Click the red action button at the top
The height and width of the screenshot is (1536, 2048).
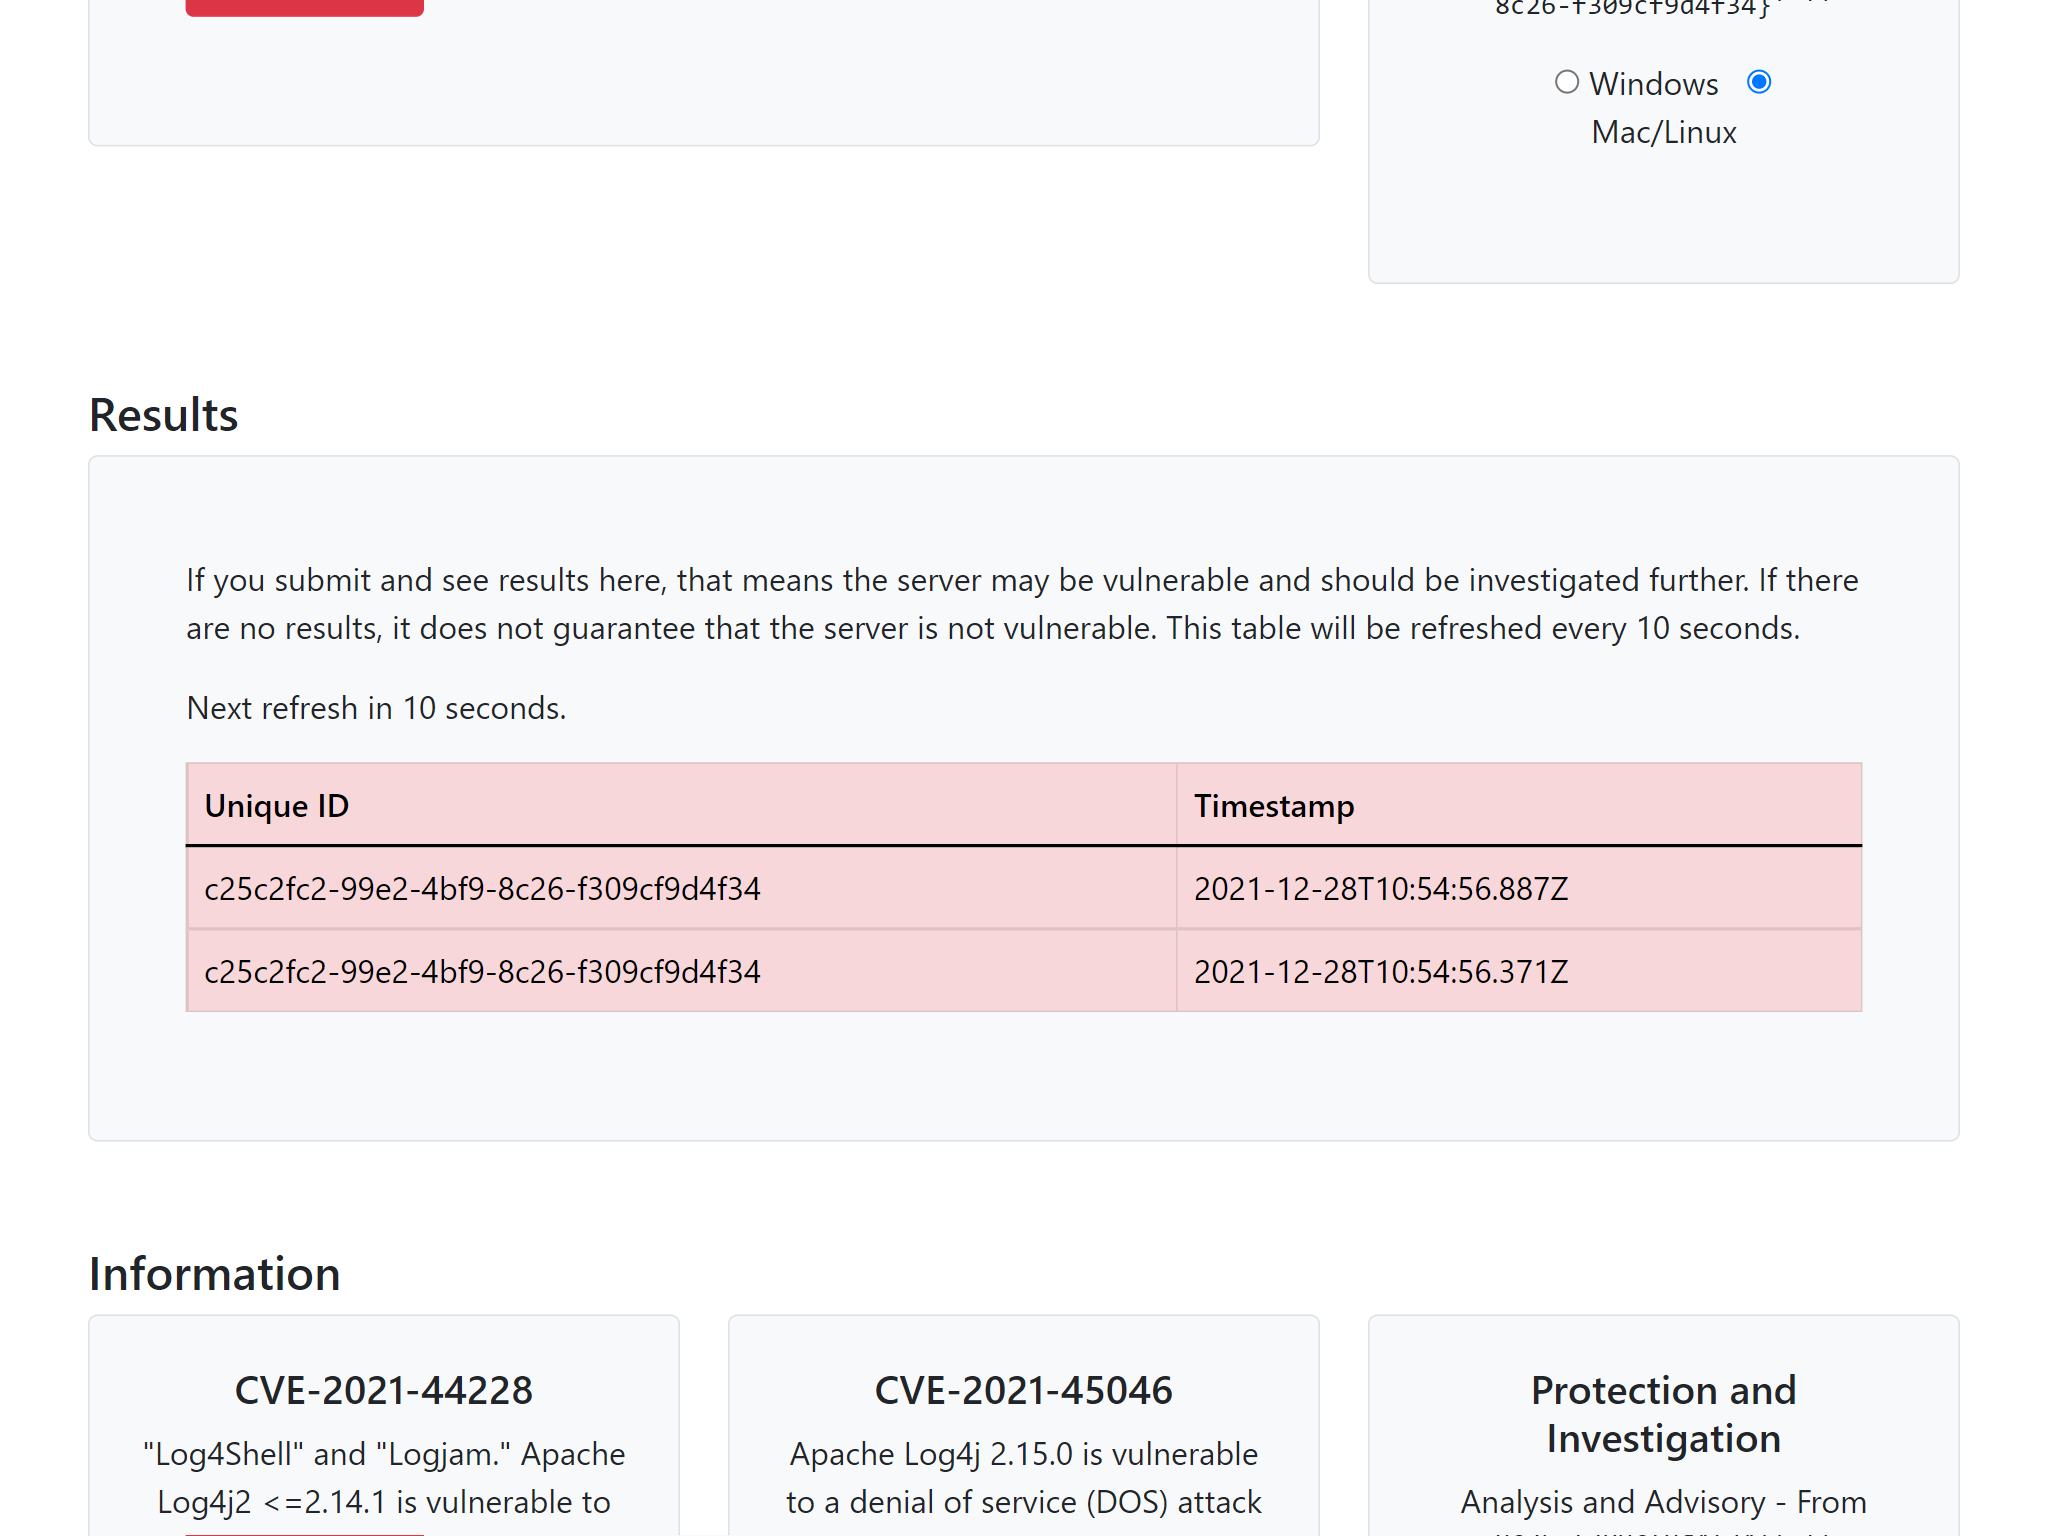(x=304, y=7)
